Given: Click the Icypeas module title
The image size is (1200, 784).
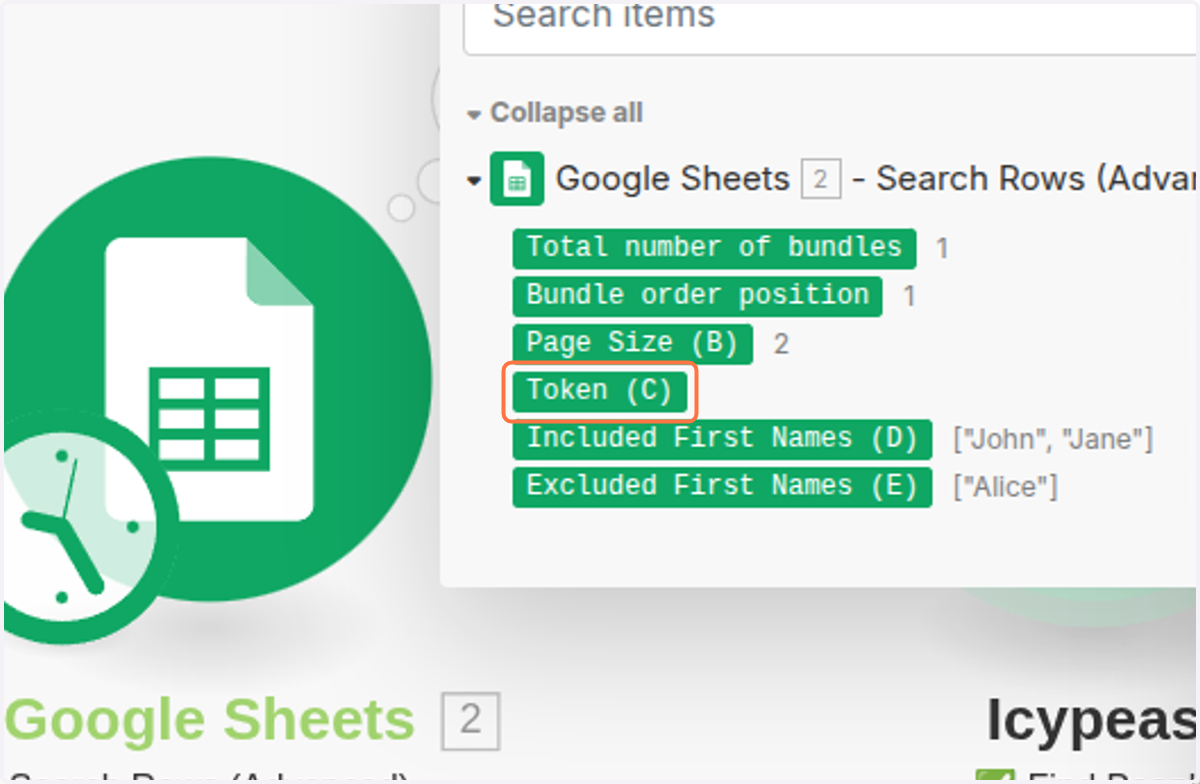Looking at the screenshot, I should [1092, 720].
